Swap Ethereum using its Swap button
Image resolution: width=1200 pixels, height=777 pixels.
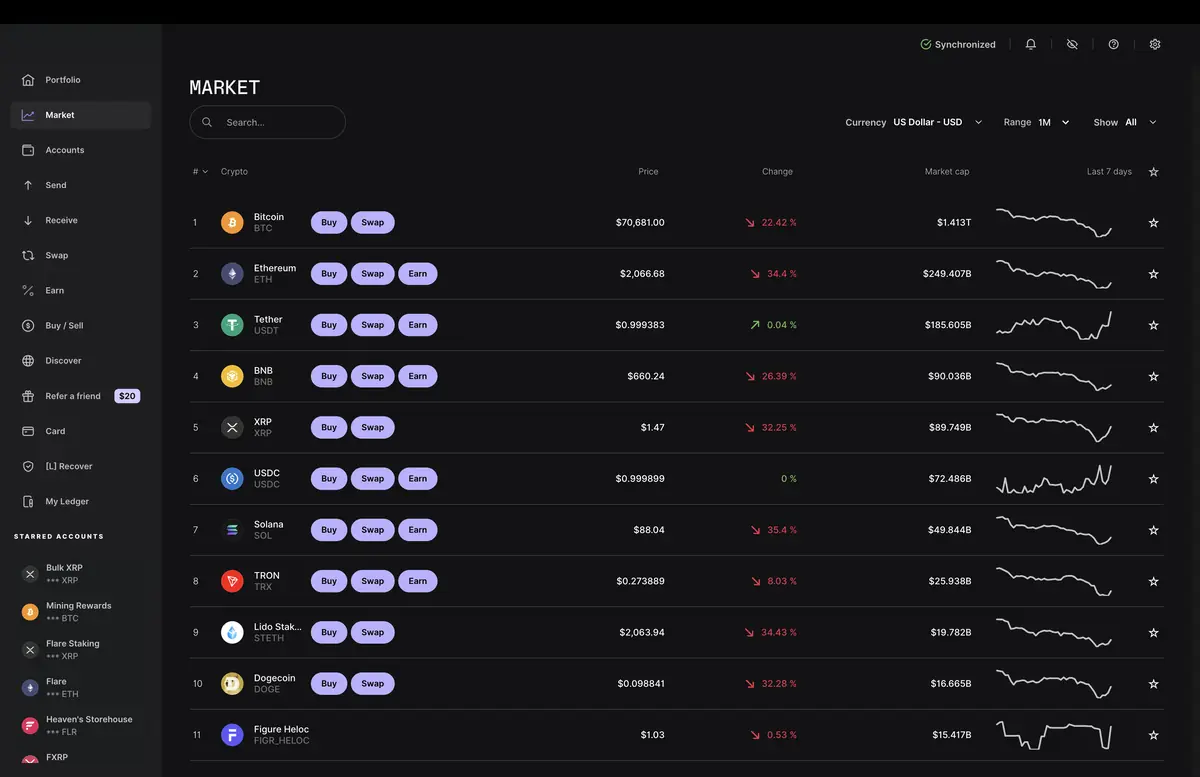372,273
